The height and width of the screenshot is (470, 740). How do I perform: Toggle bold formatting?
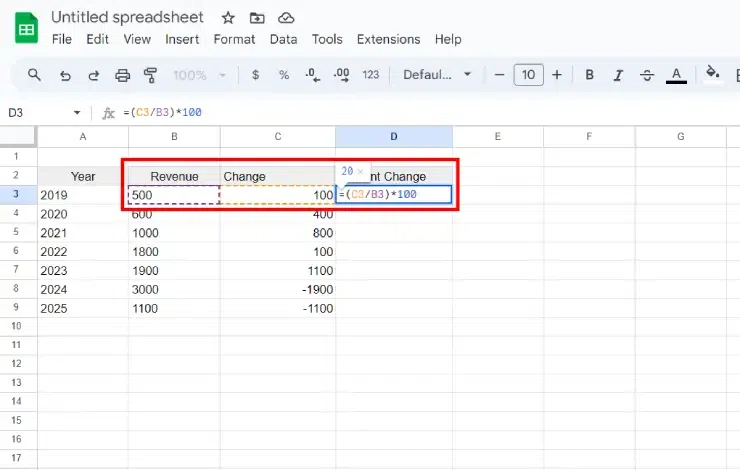click(589, 75)
